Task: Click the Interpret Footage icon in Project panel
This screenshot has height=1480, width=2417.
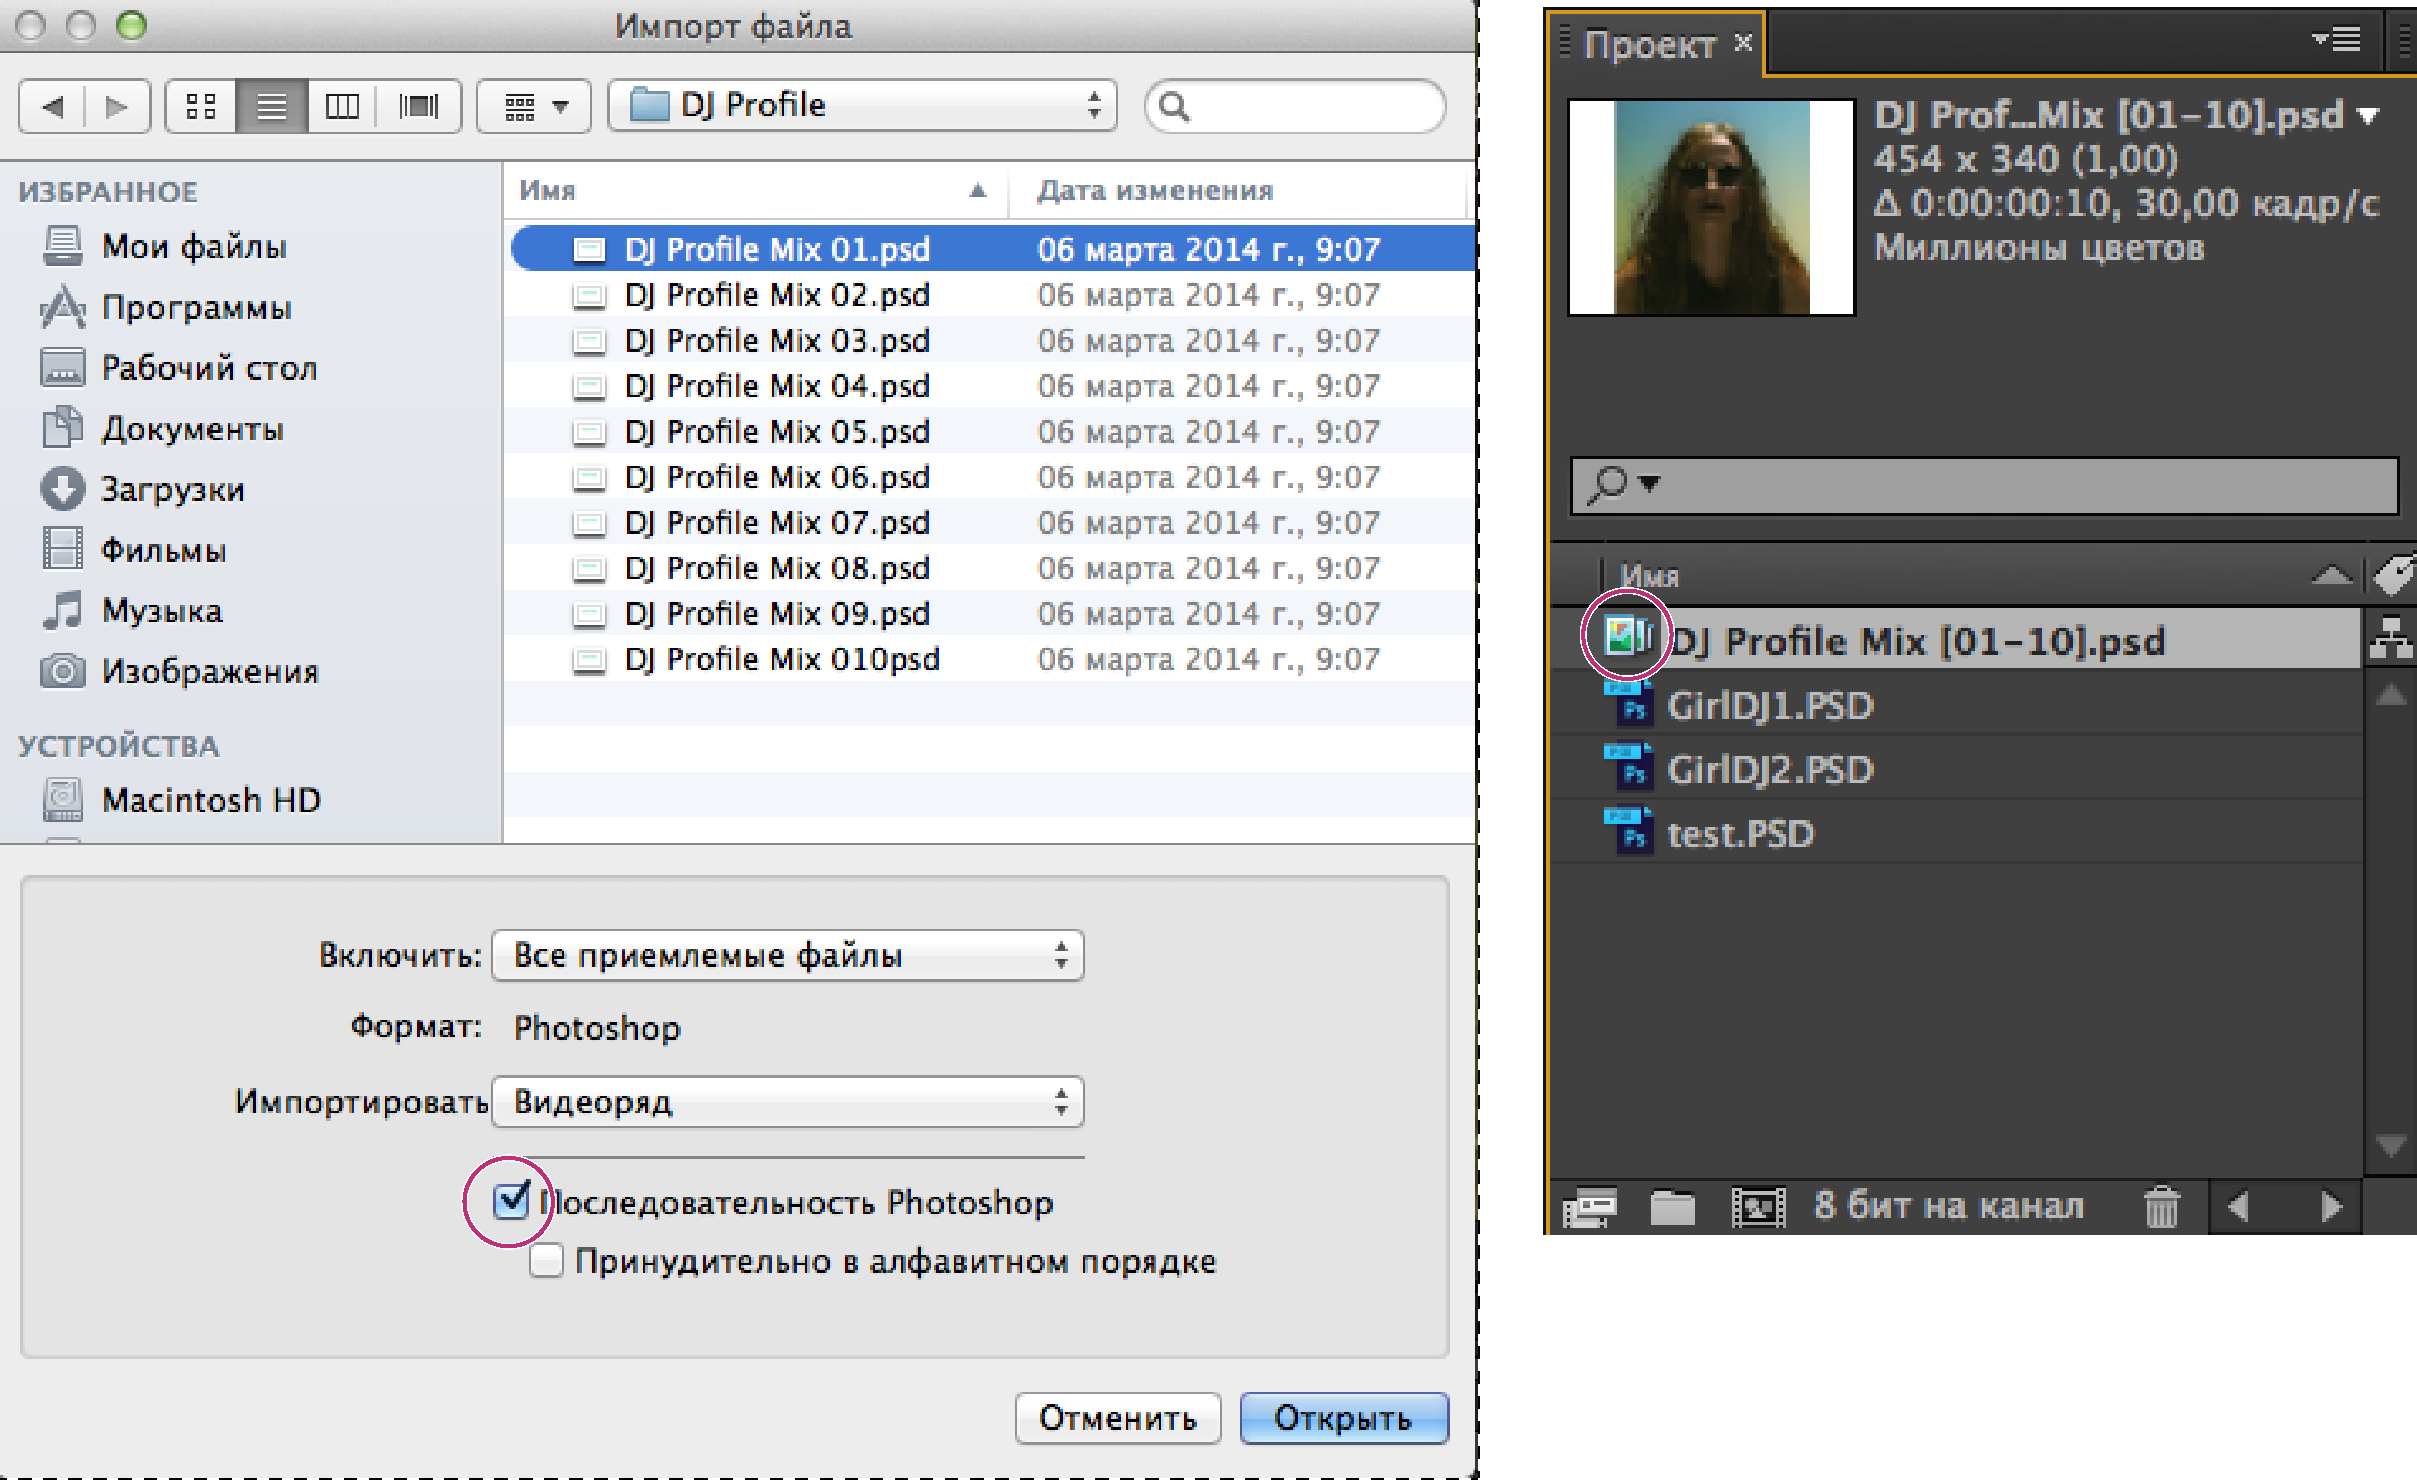Action: [1588, 1207]
